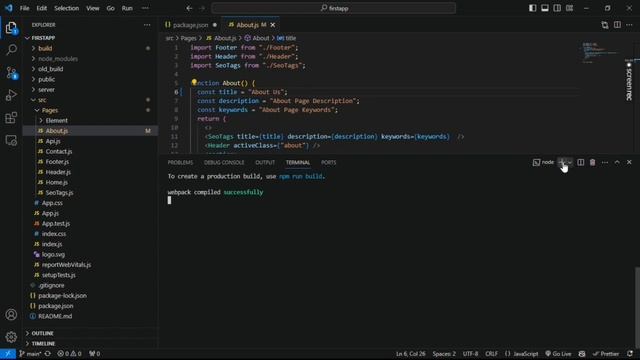Open the Run menu

(x=127, y=8)
